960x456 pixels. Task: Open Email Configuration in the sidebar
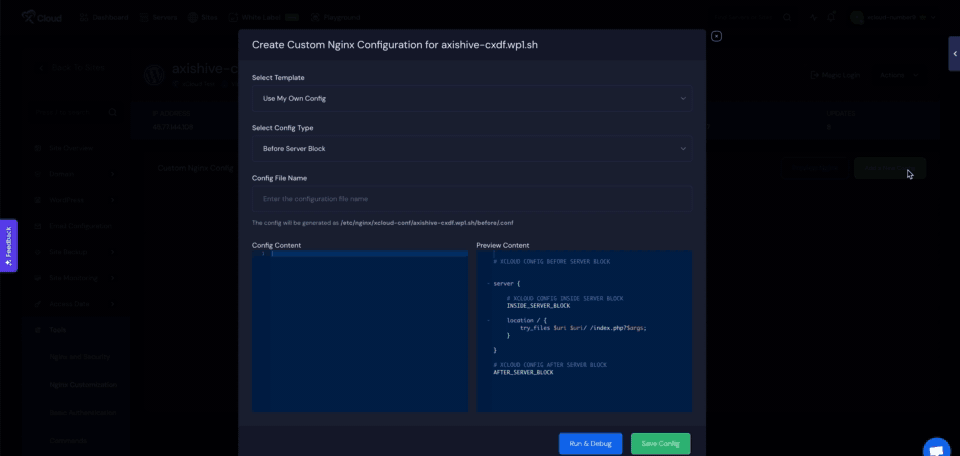[73, 226]
